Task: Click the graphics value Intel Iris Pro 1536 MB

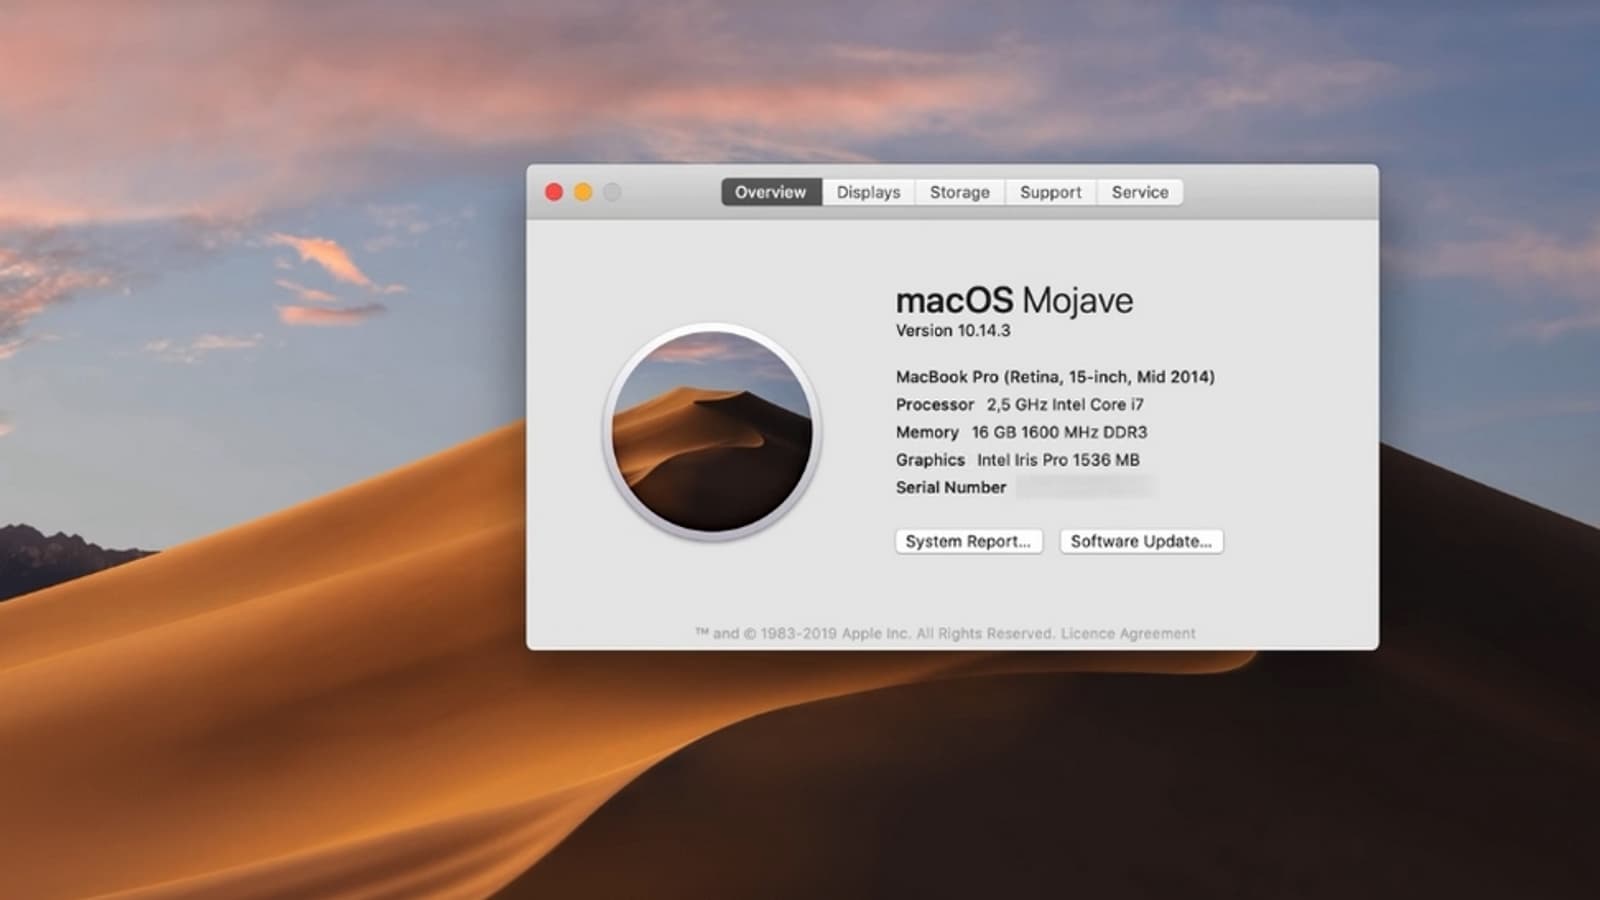Action: click(x=1058, y=460)
